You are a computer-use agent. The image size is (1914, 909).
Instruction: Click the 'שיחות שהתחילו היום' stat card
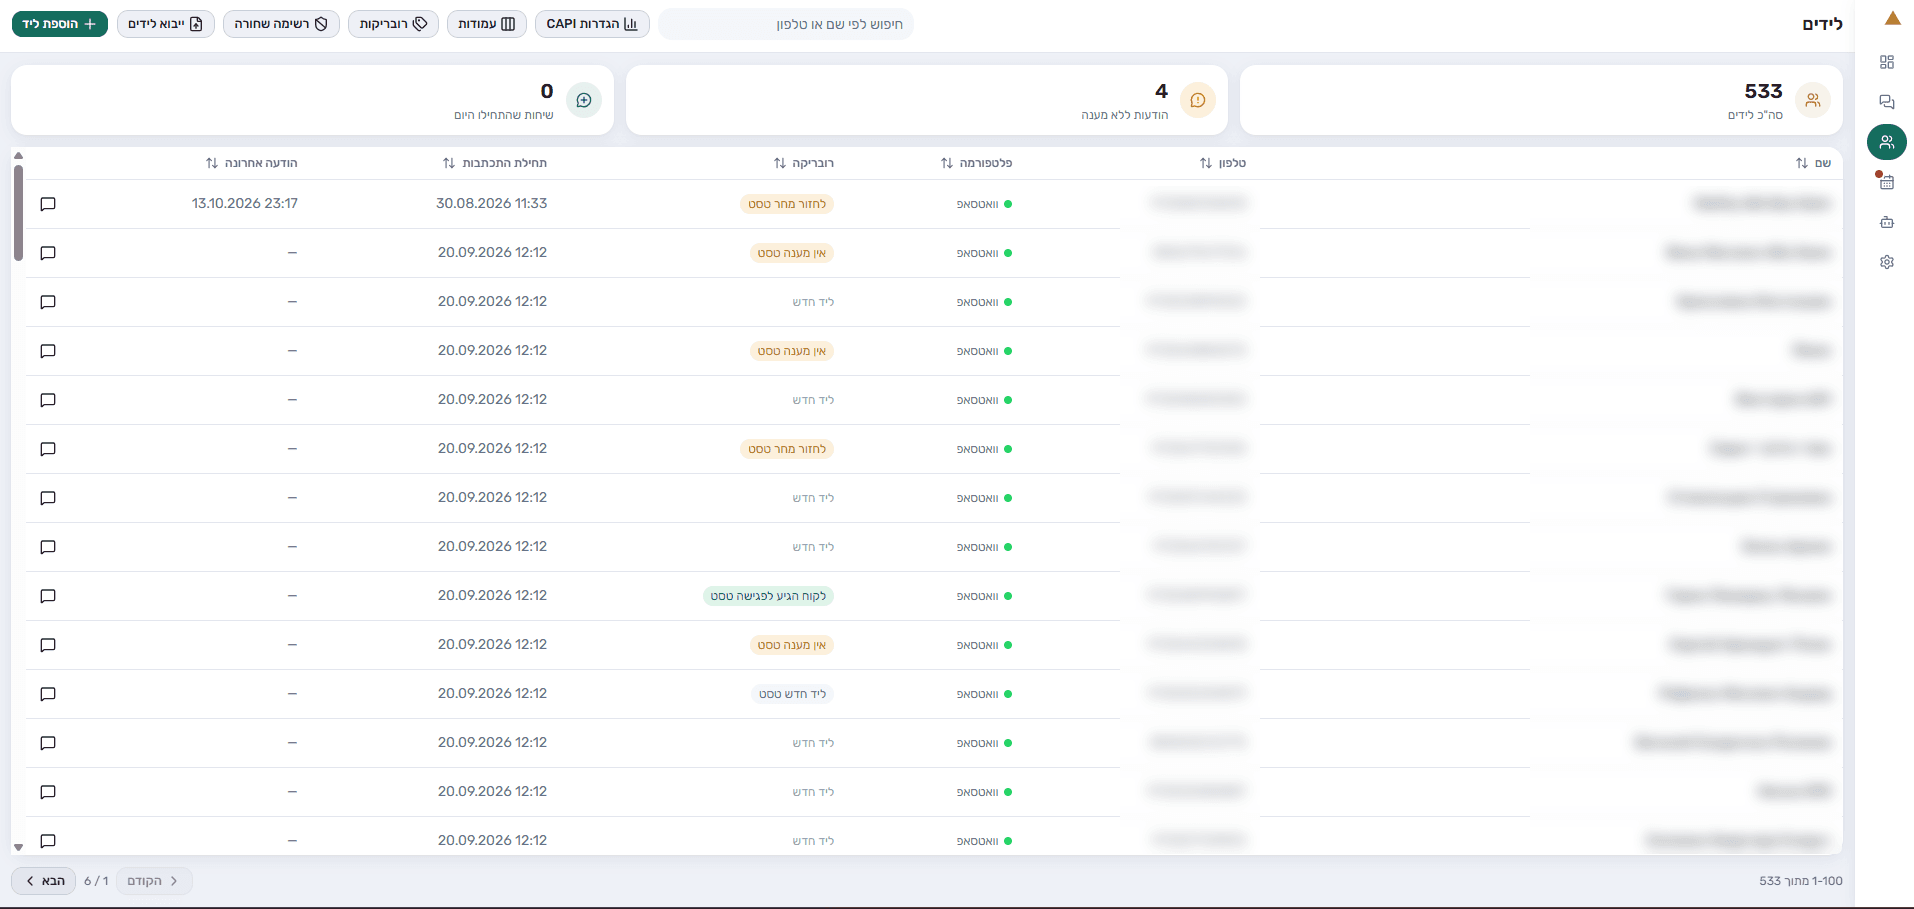[312, 100]
